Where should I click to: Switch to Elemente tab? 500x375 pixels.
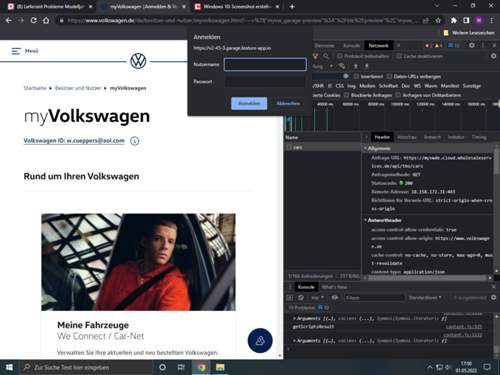coord(324,46)
